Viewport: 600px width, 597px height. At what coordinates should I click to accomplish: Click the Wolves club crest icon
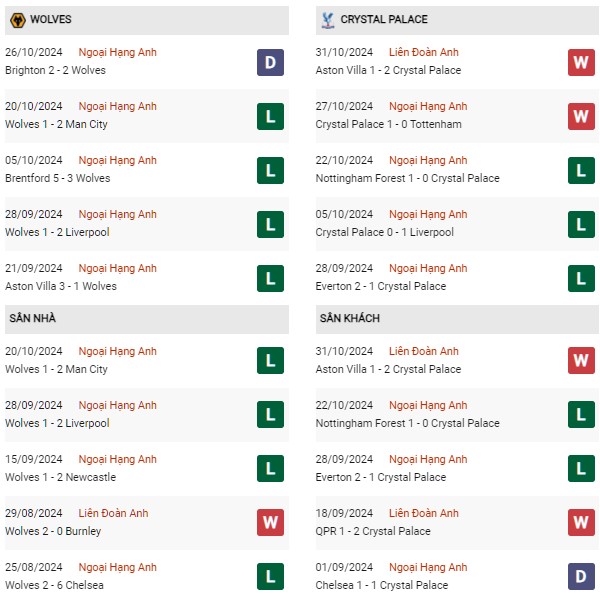pyautogui.click(x=18, y=20)
